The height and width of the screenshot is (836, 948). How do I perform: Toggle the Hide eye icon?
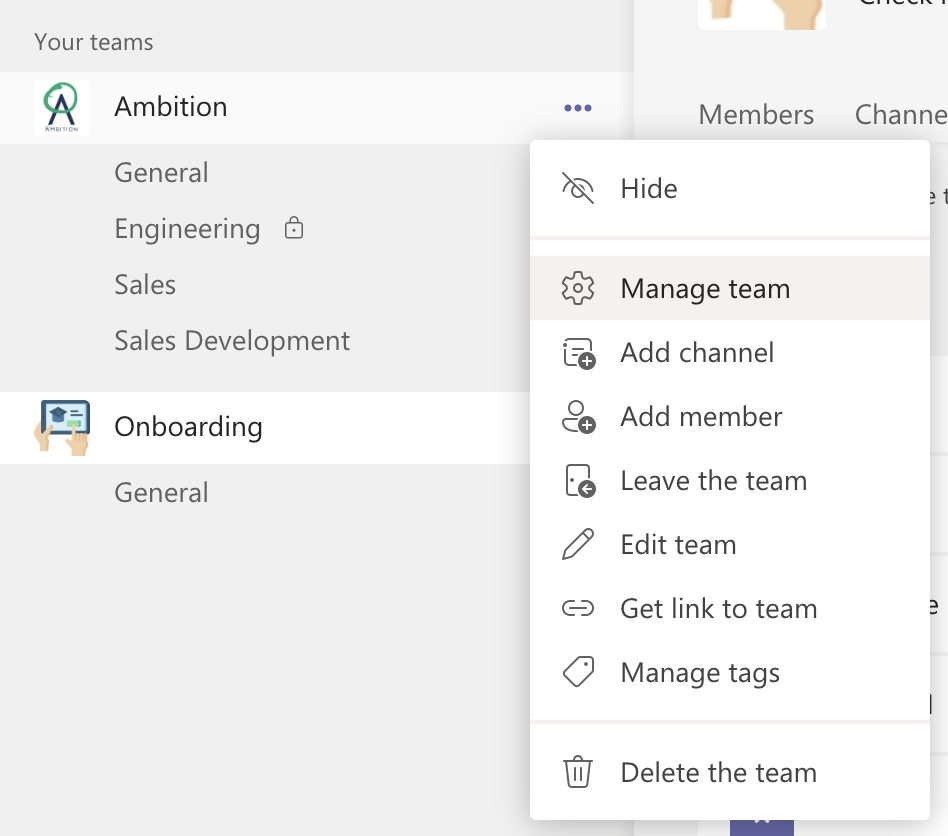(578, 189)
